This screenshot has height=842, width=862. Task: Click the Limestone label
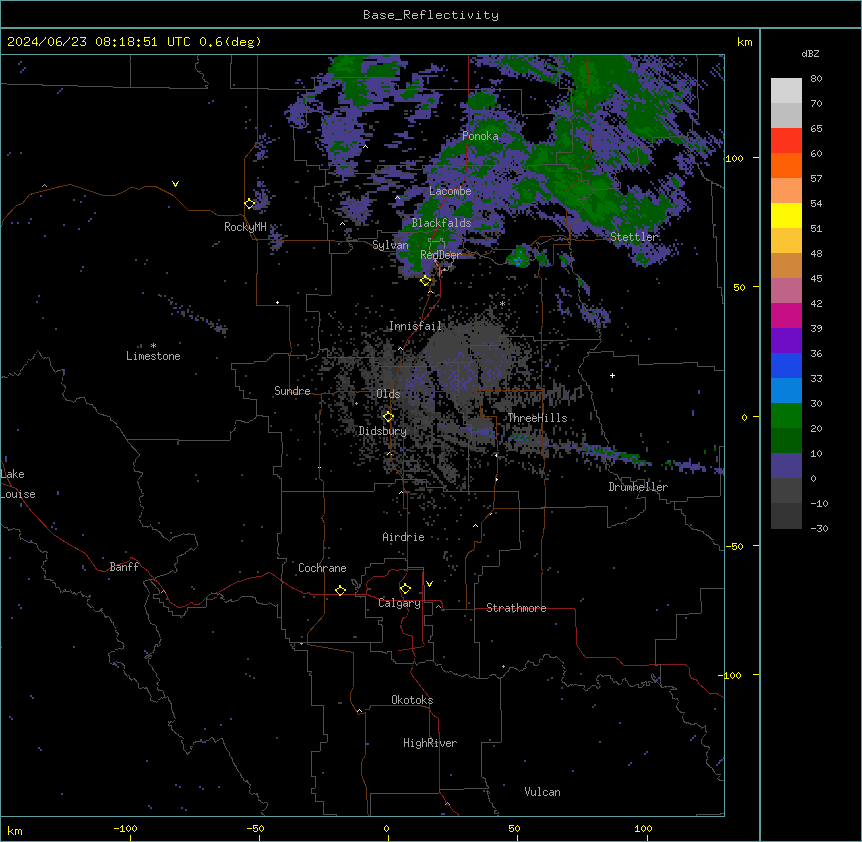(x=153, y=356)
